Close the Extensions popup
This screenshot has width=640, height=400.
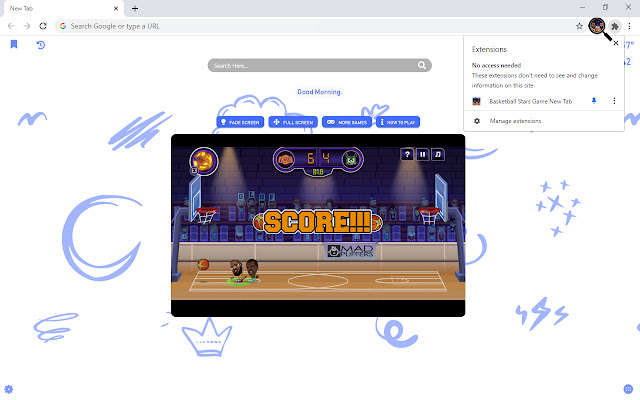click(616, 43)
